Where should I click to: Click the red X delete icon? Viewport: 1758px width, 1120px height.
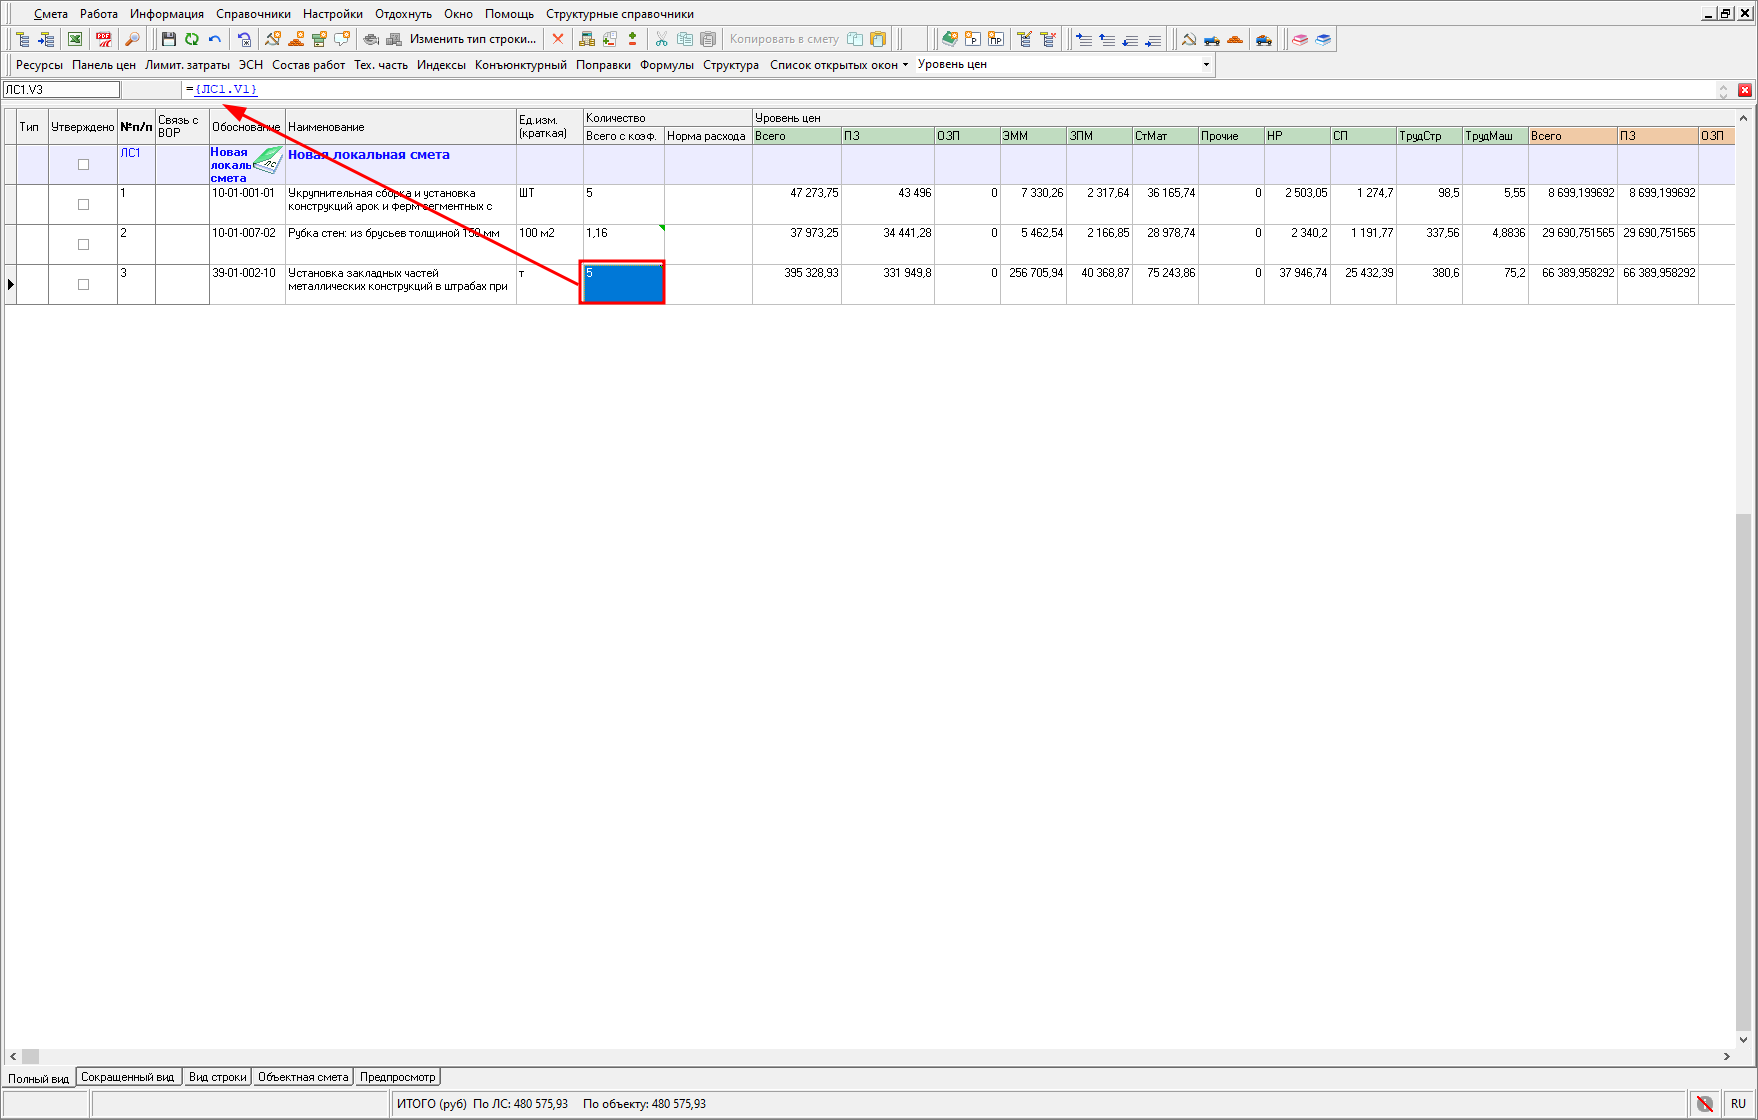coord(558,39)
